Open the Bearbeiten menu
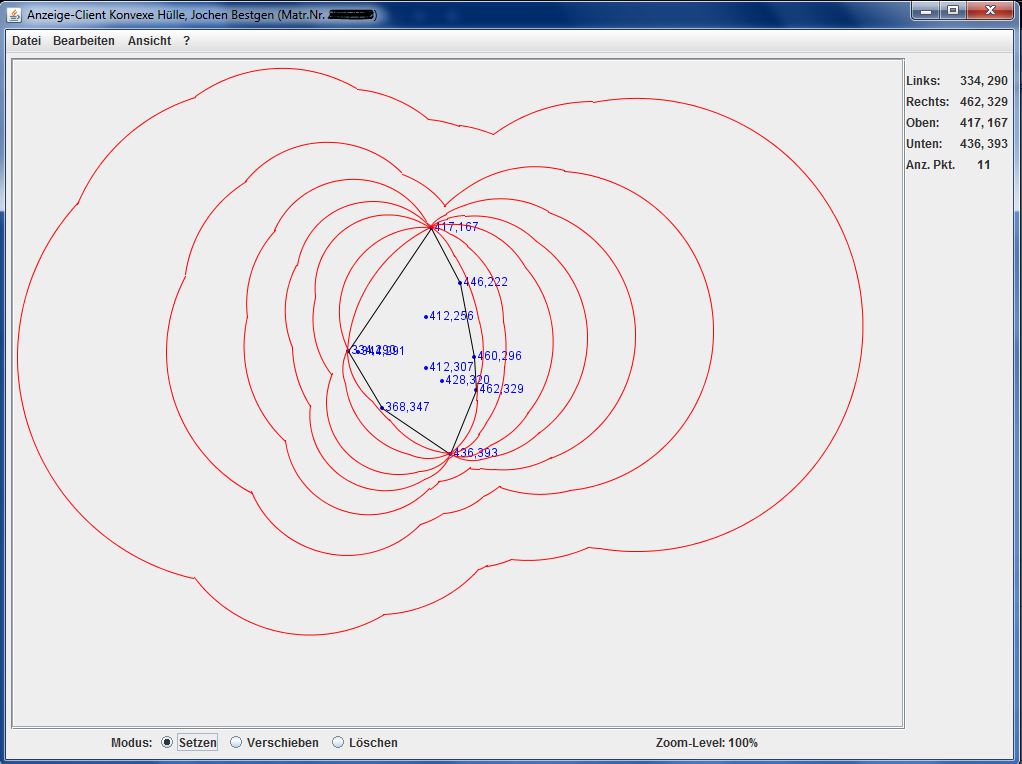This screenshot has width=1022, height=764. coord(84,41)
